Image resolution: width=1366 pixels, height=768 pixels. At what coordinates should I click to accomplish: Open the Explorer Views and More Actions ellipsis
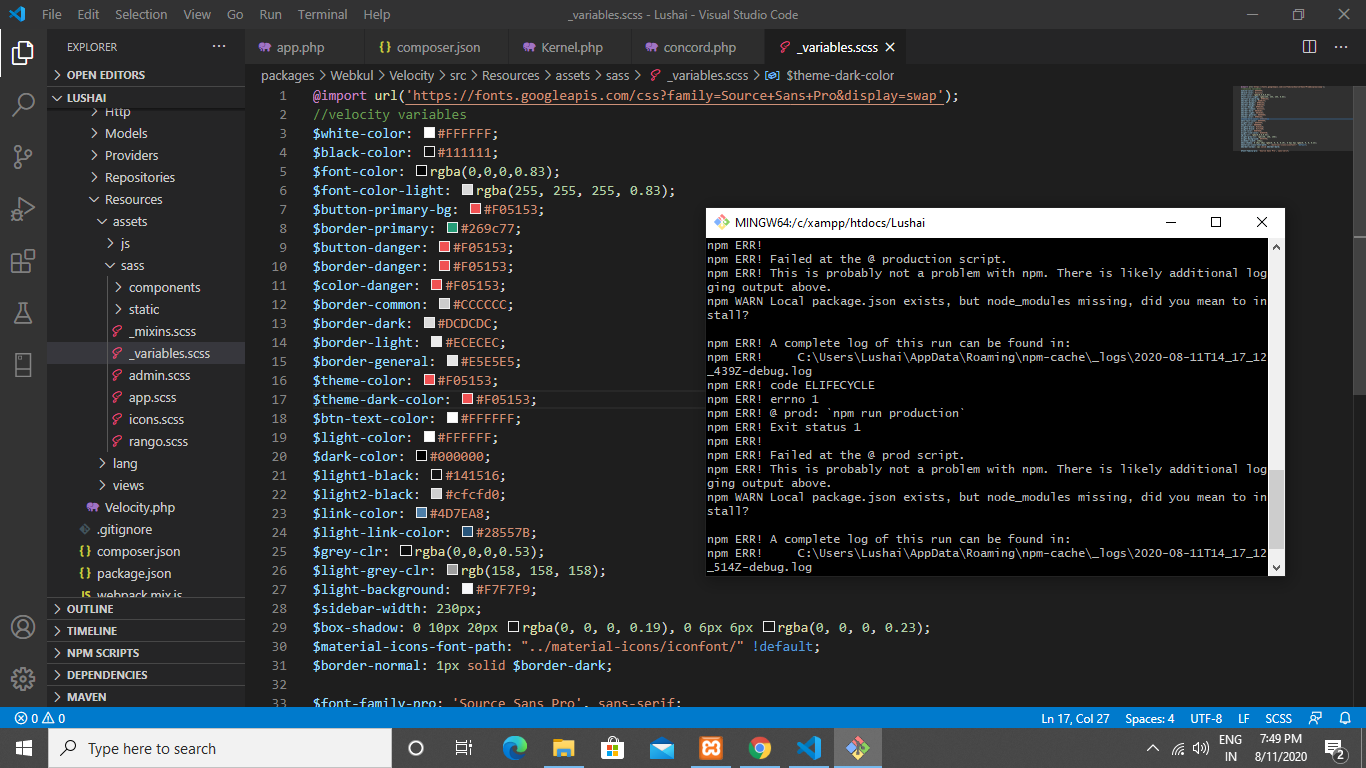(x=219, y=47)
